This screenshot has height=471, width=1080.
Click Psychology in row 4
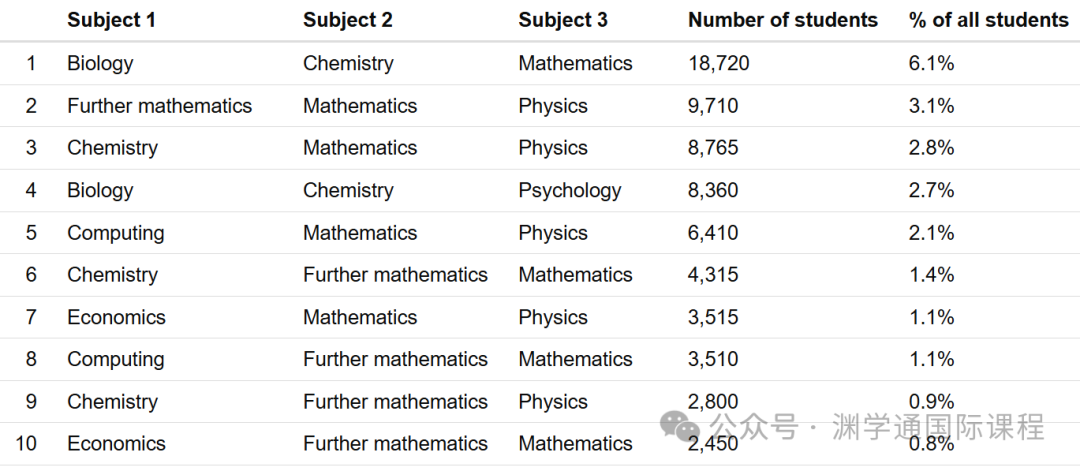[x=570, y=190]
